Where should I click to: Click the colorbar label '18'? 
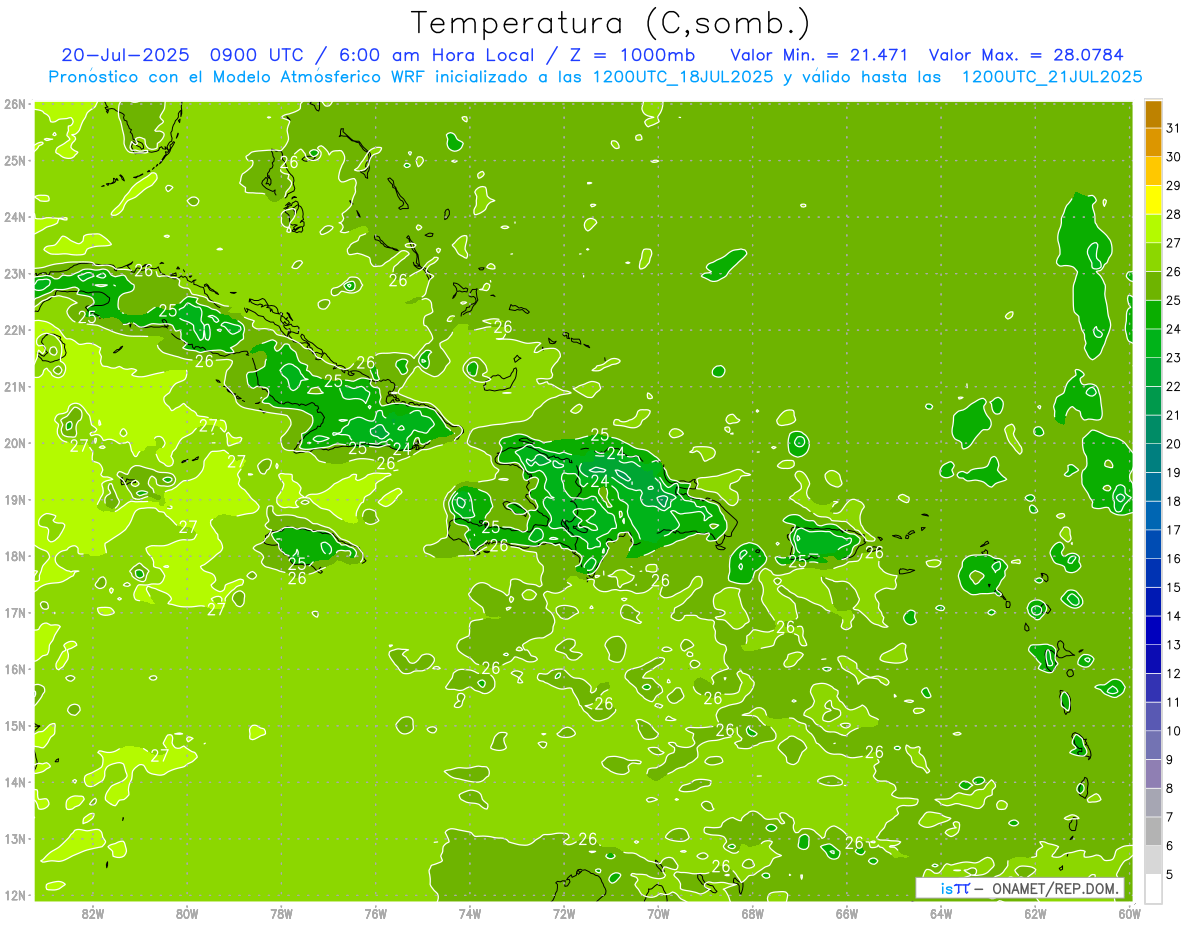[x=1173, y=501]
